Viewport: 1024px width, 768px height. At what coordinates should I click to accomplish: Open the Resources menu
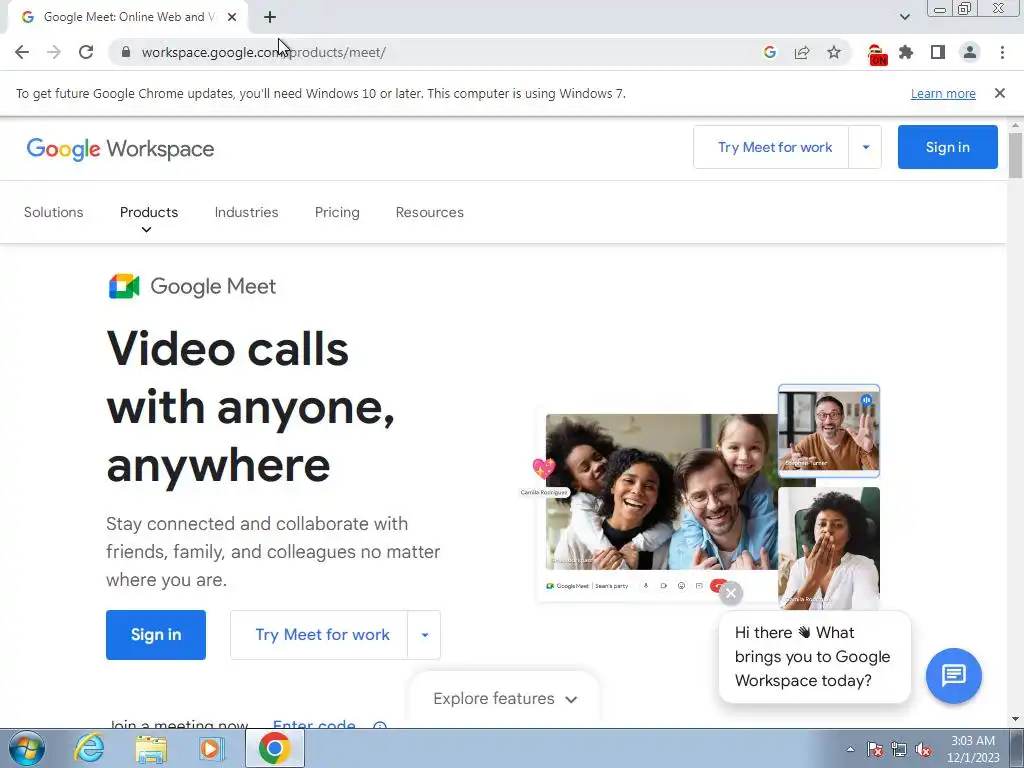point(430,212)
